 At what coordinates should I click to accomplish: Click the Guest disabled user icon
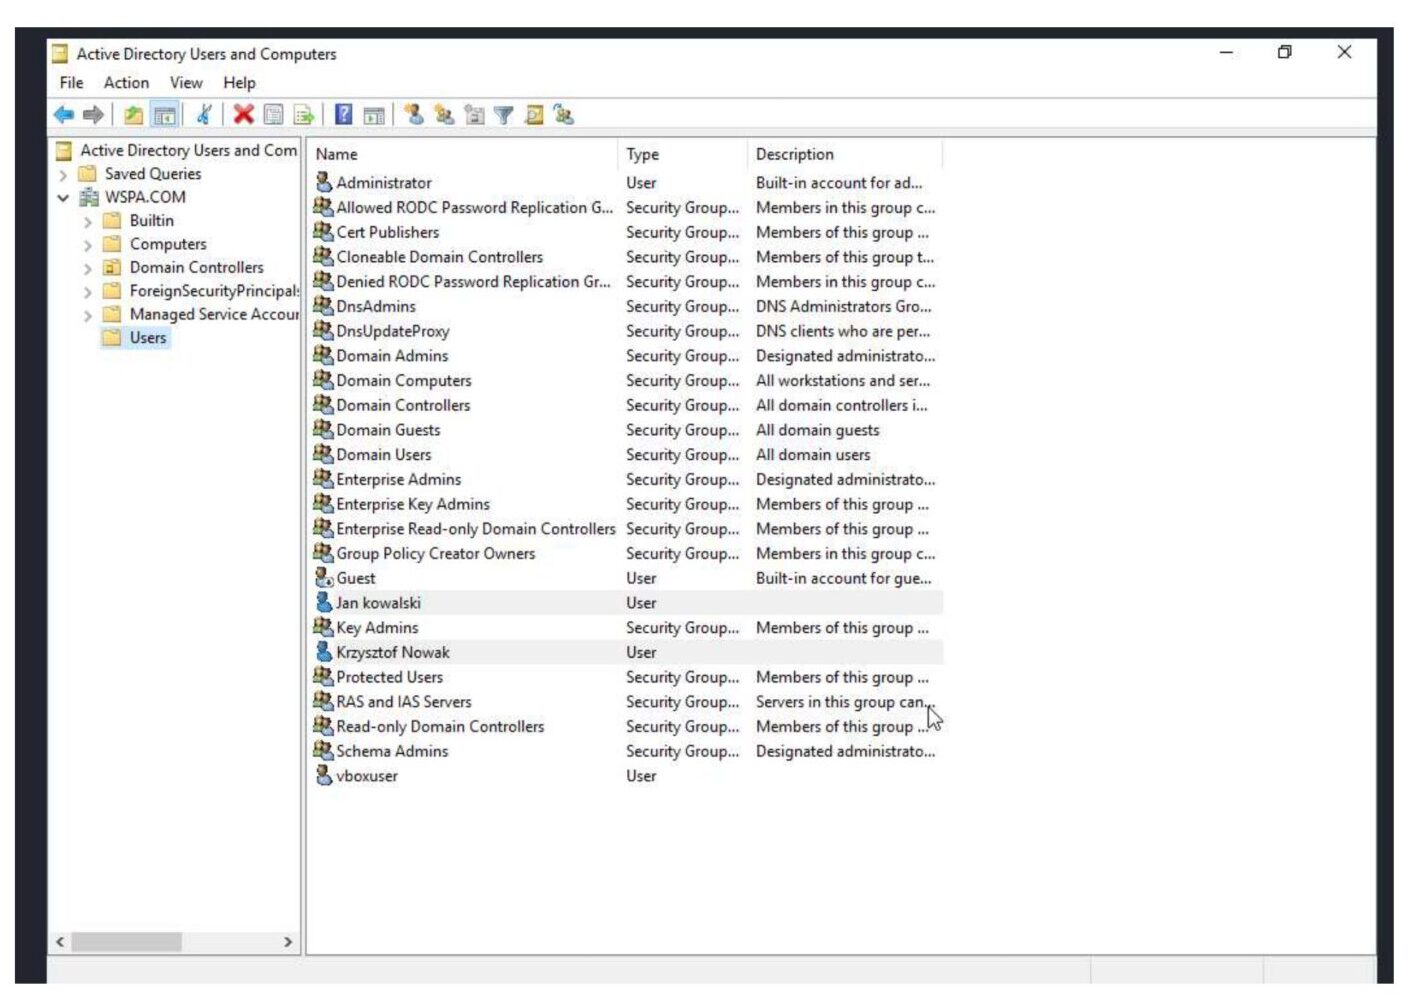pyautogui.click(x=323, y=578)
